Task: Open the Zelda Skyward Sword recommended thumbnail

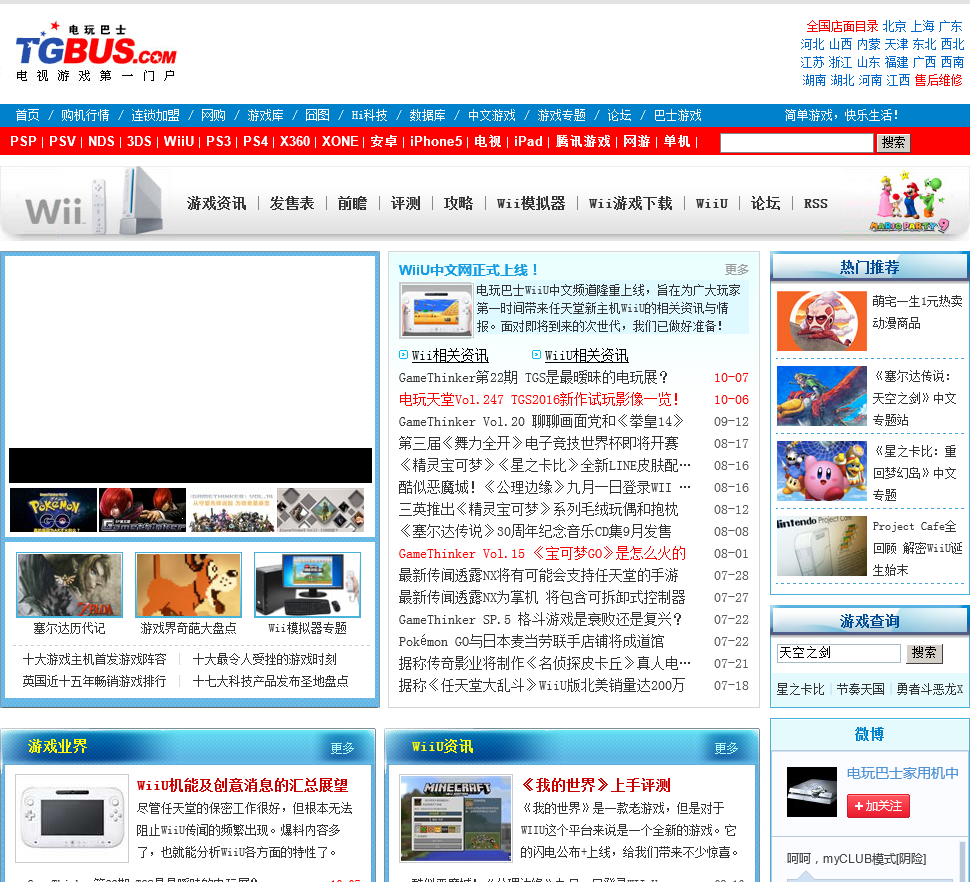Action: pyautogui.click(x=822, y=396)
